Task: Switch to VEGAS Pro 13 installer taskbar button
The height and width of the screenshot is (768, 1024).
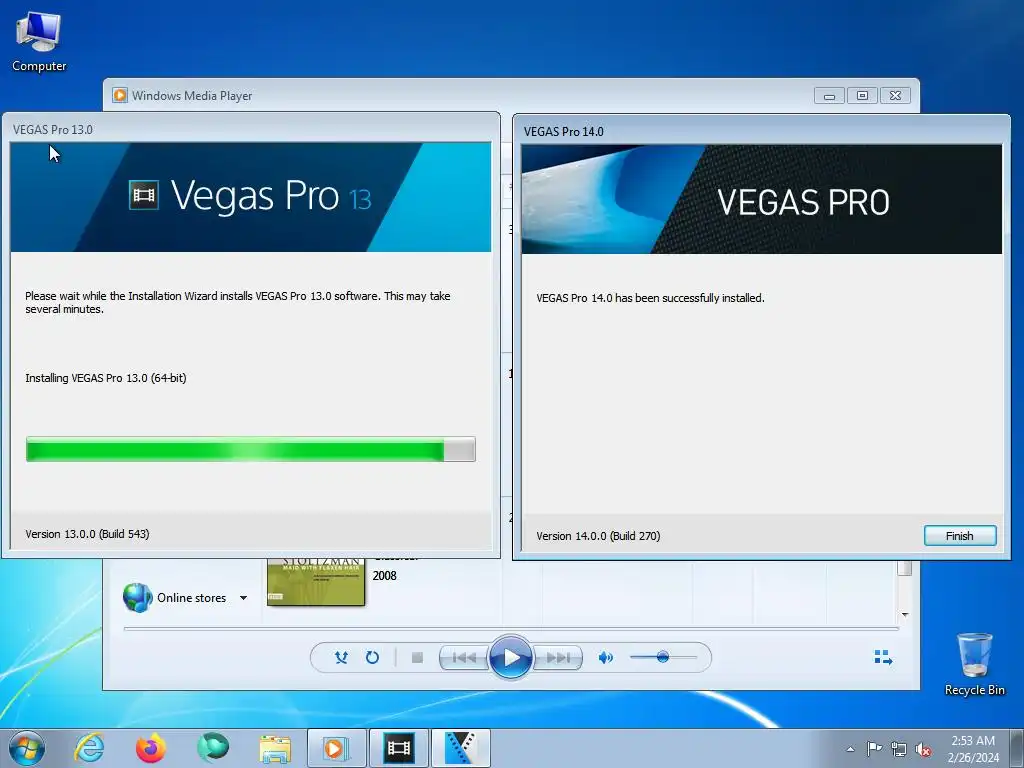Action: [x=398, y=748]
